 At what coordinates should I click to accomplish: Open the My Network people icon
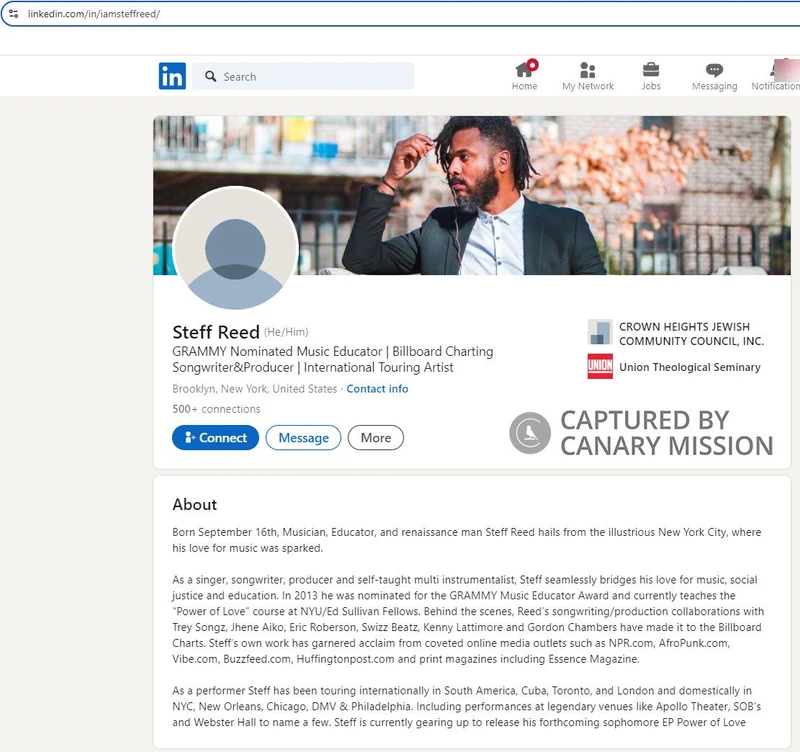click(x=588, y=69)
